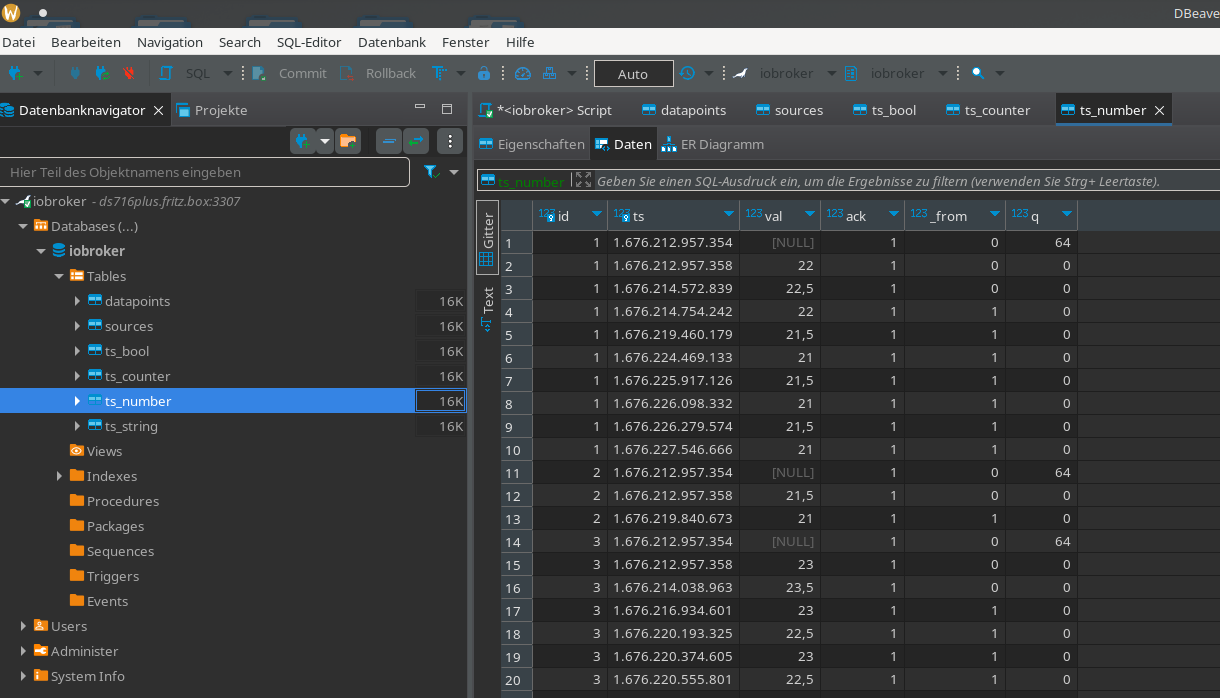Click the Commit button label
The image size is (1220, 698).
(302, 73)
